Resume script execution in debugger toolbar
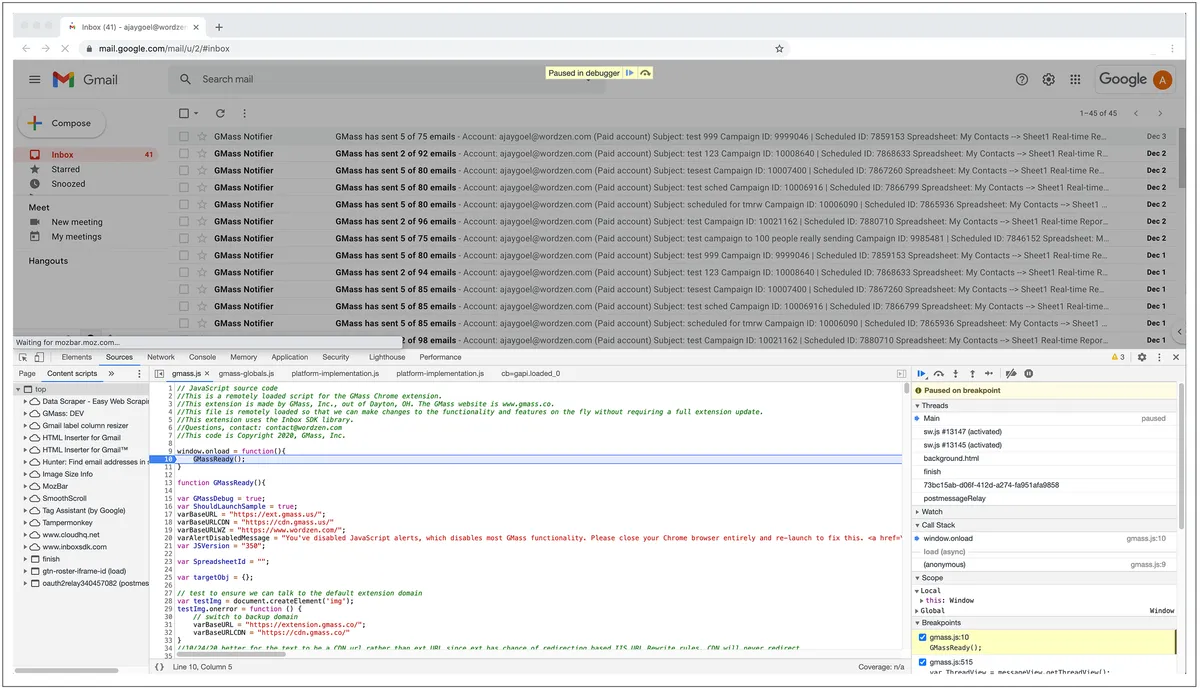1200x694 pixels. point(922,373)
